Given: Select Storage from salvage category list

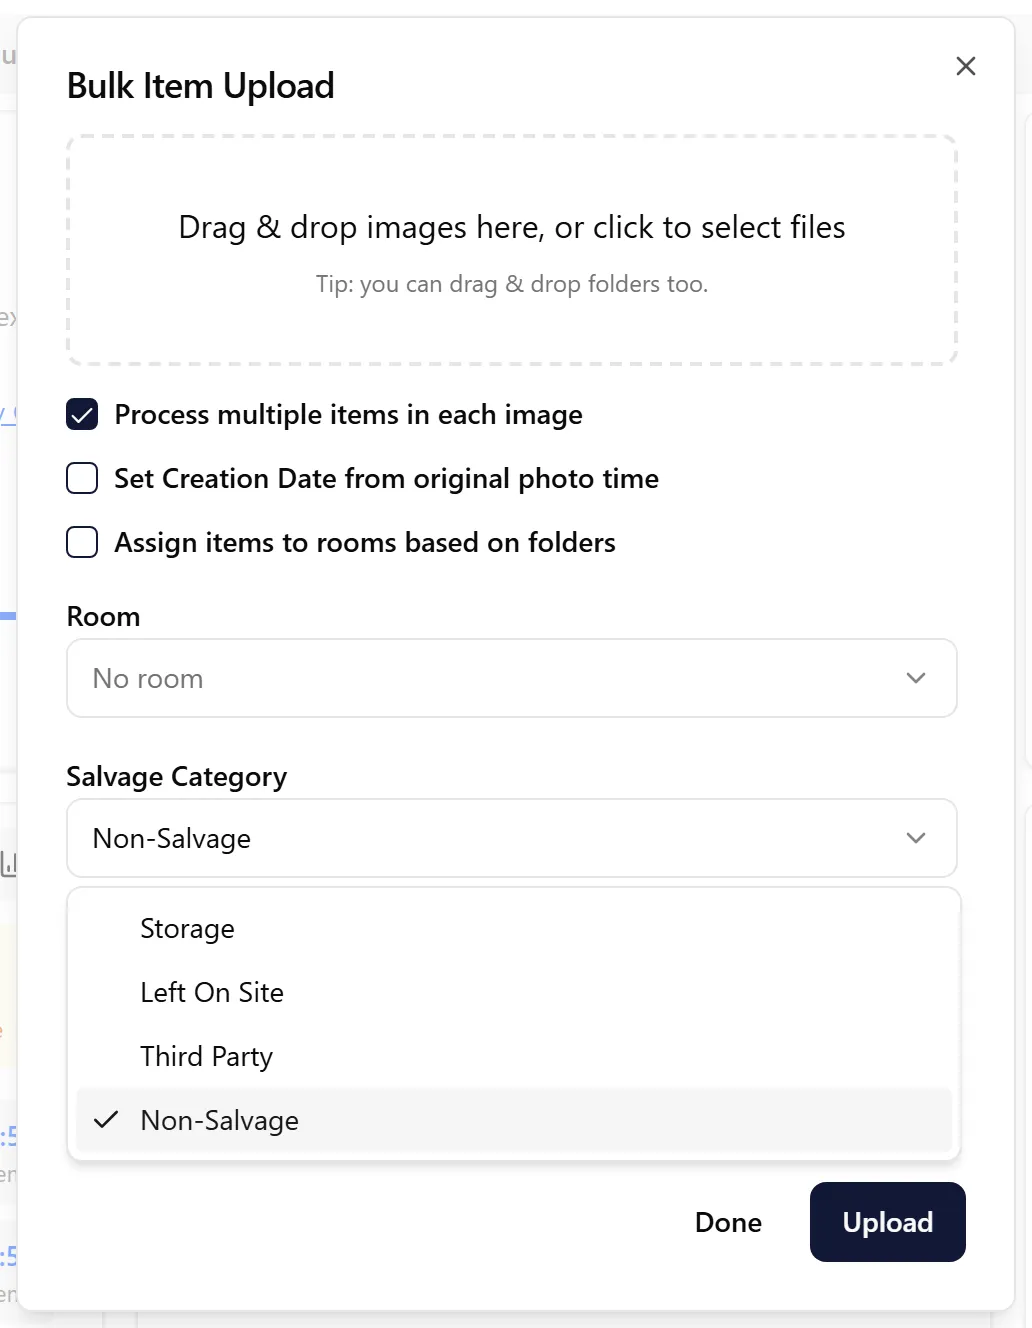Looking at the screenshot, I should [x=514, y=928].
